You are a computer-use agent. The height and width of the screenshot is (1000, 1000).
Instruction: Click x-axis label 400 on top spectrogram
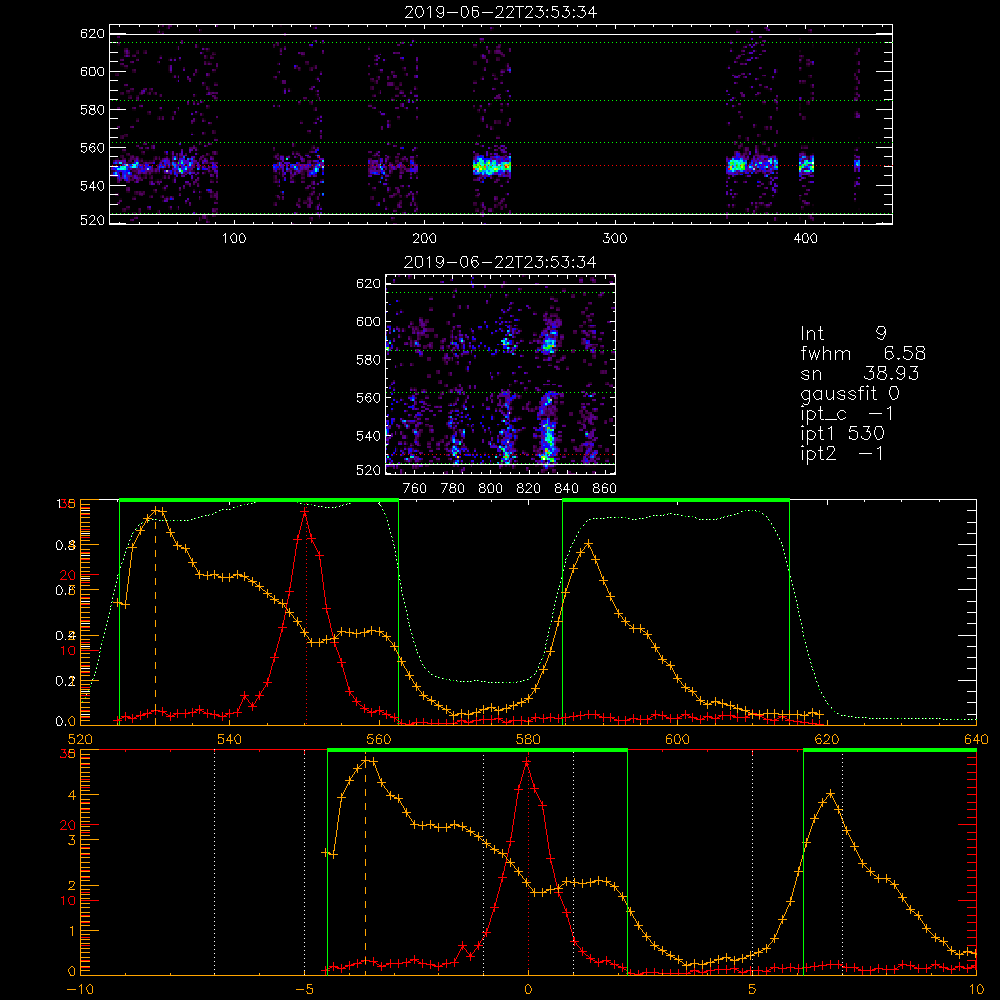tap(805, 238)
